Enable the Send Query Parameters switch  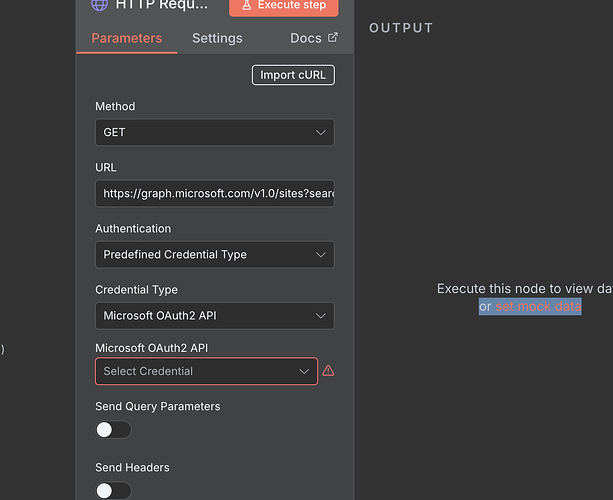[x=113, y=430]
